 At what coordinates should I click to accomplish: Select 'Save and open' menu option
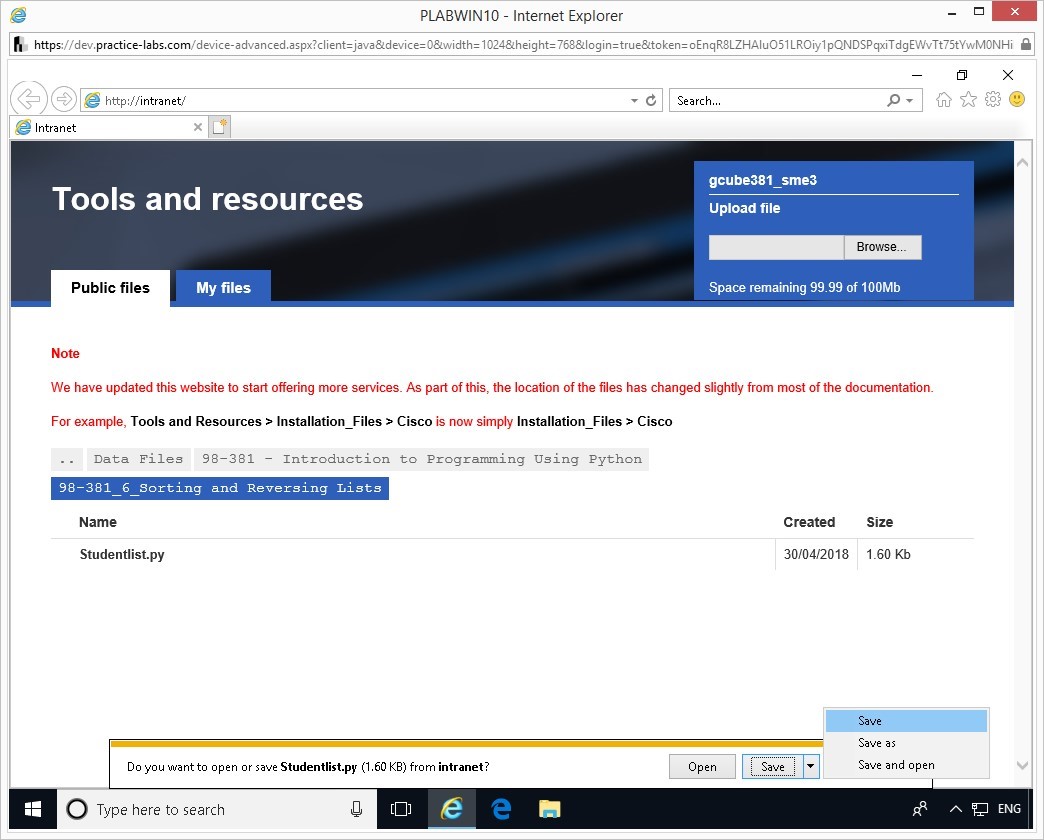click(x=896, y=765)
